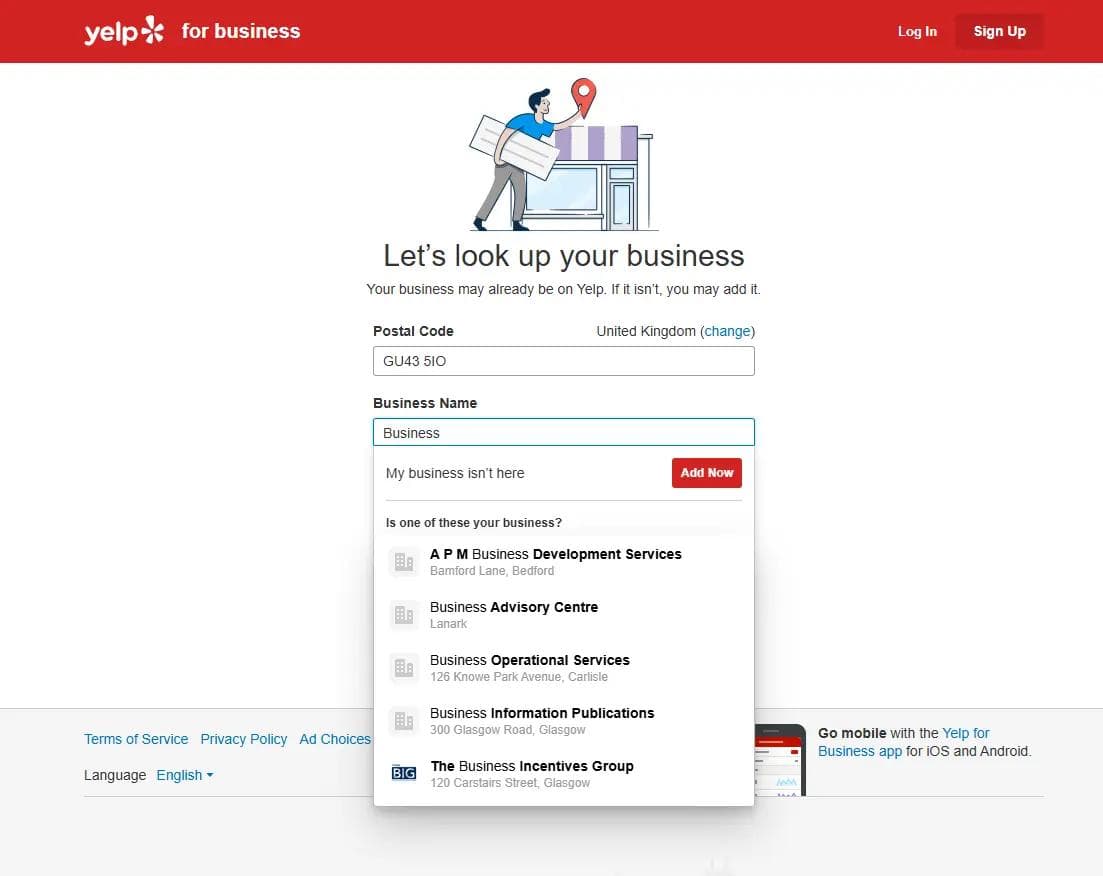Image resolution: width=1103 pixels, height=876 pixels.
Task: Open Privacy Policy link
Action: [x=243, y=739]
